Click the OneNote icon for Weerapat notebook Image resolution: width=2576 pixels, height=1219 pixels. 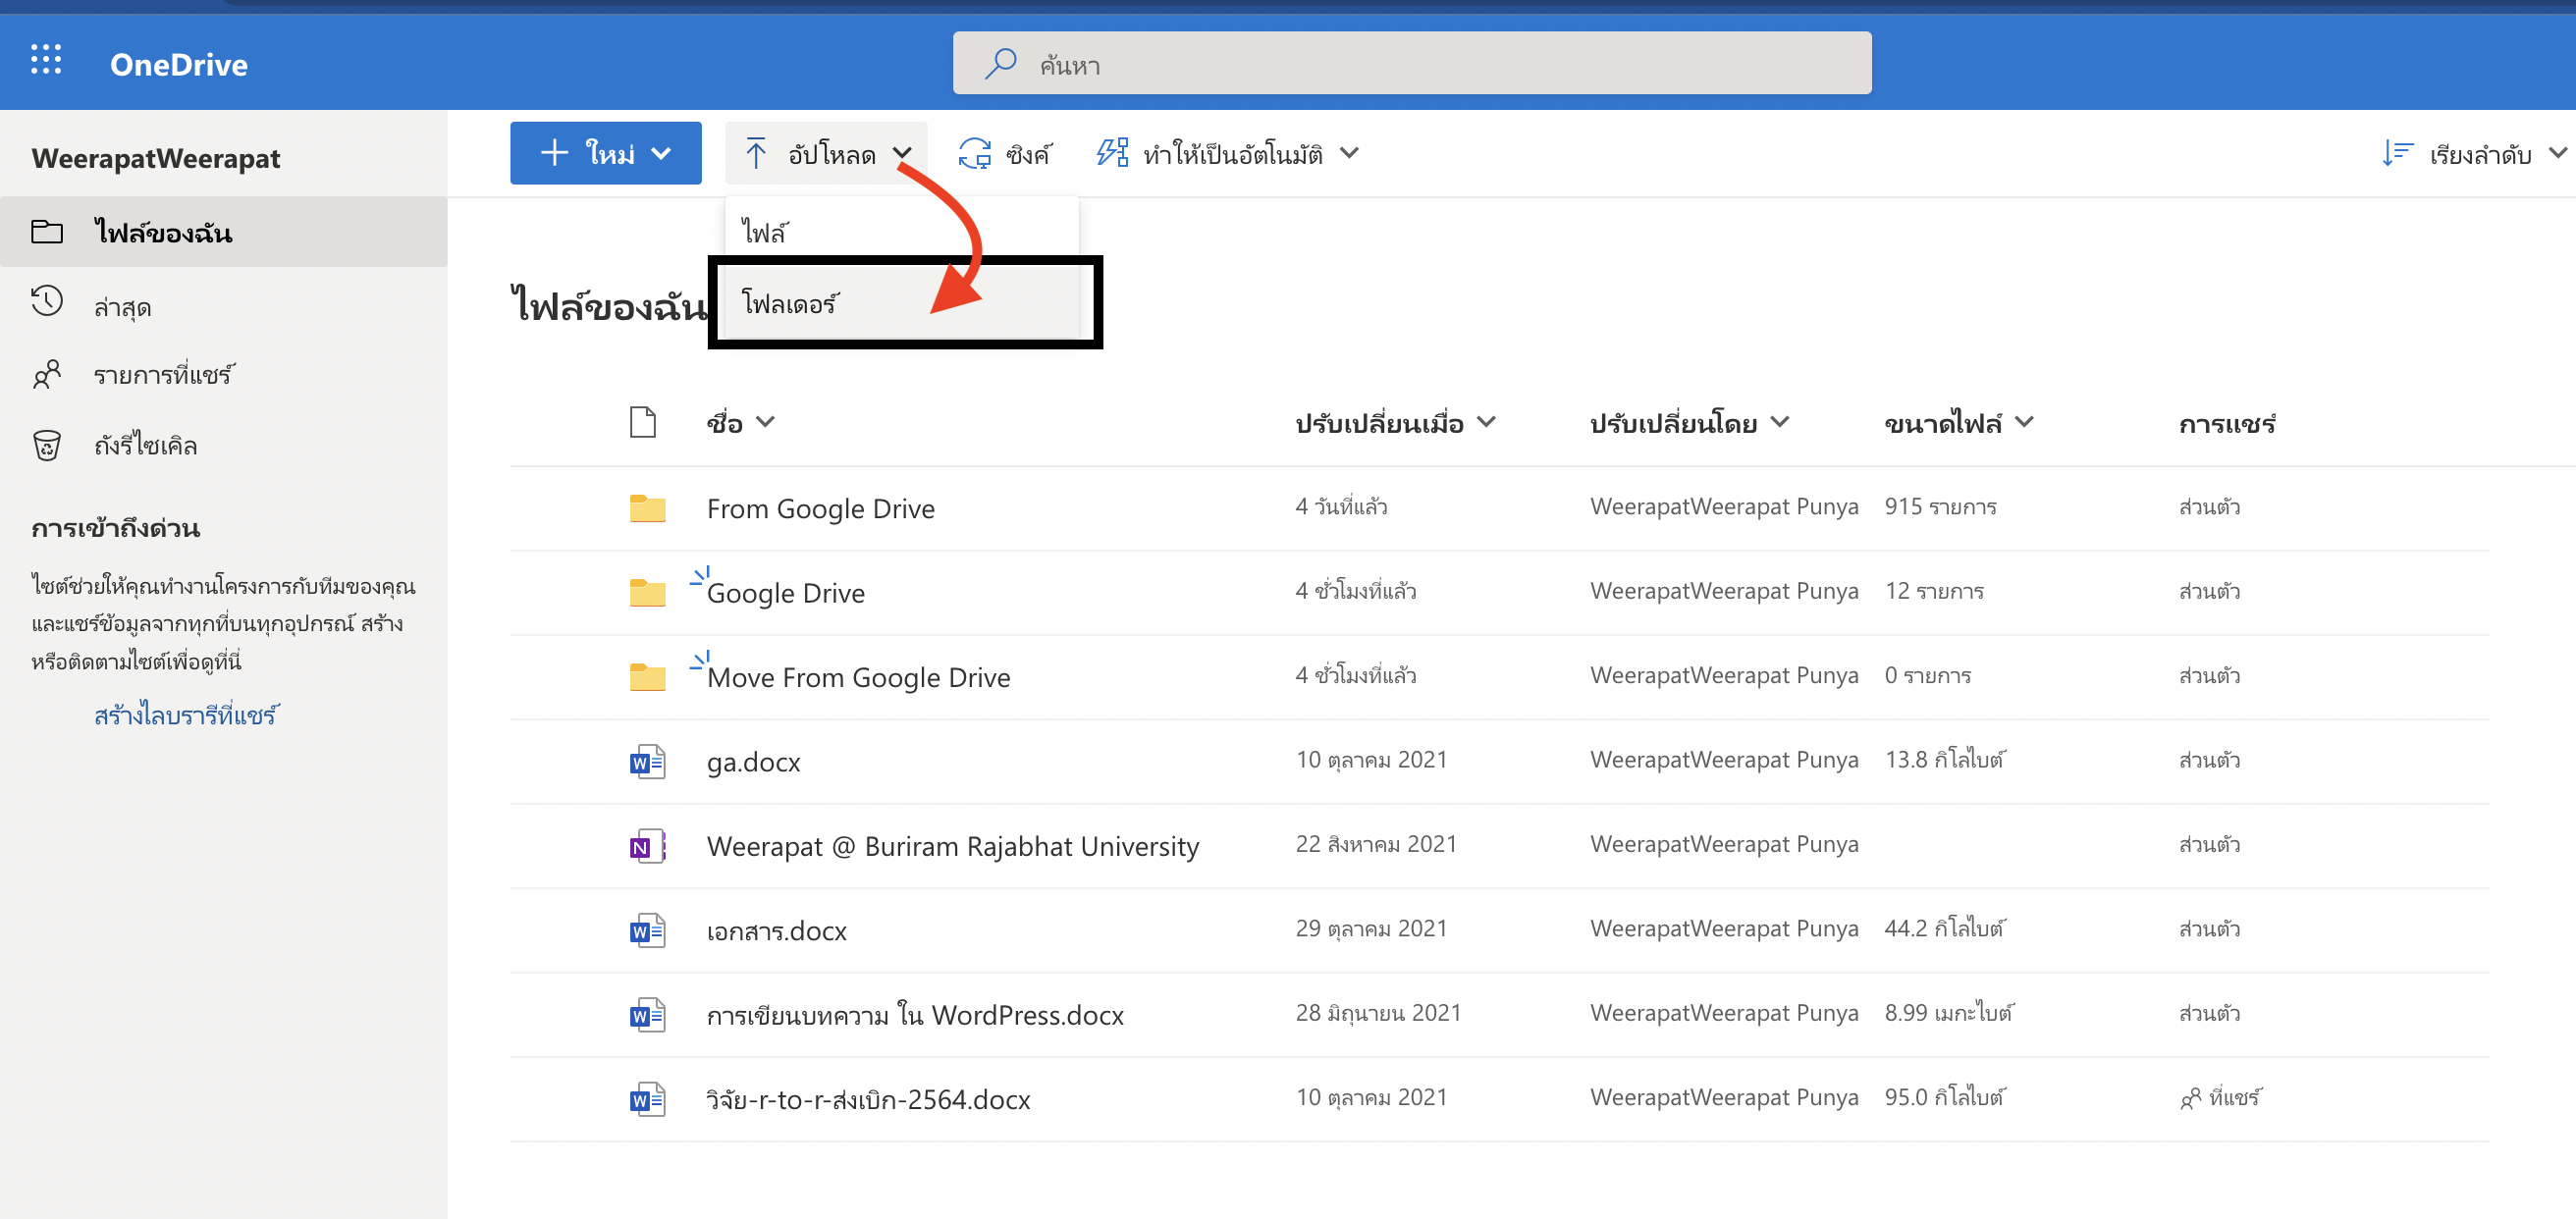click(648, 846)
